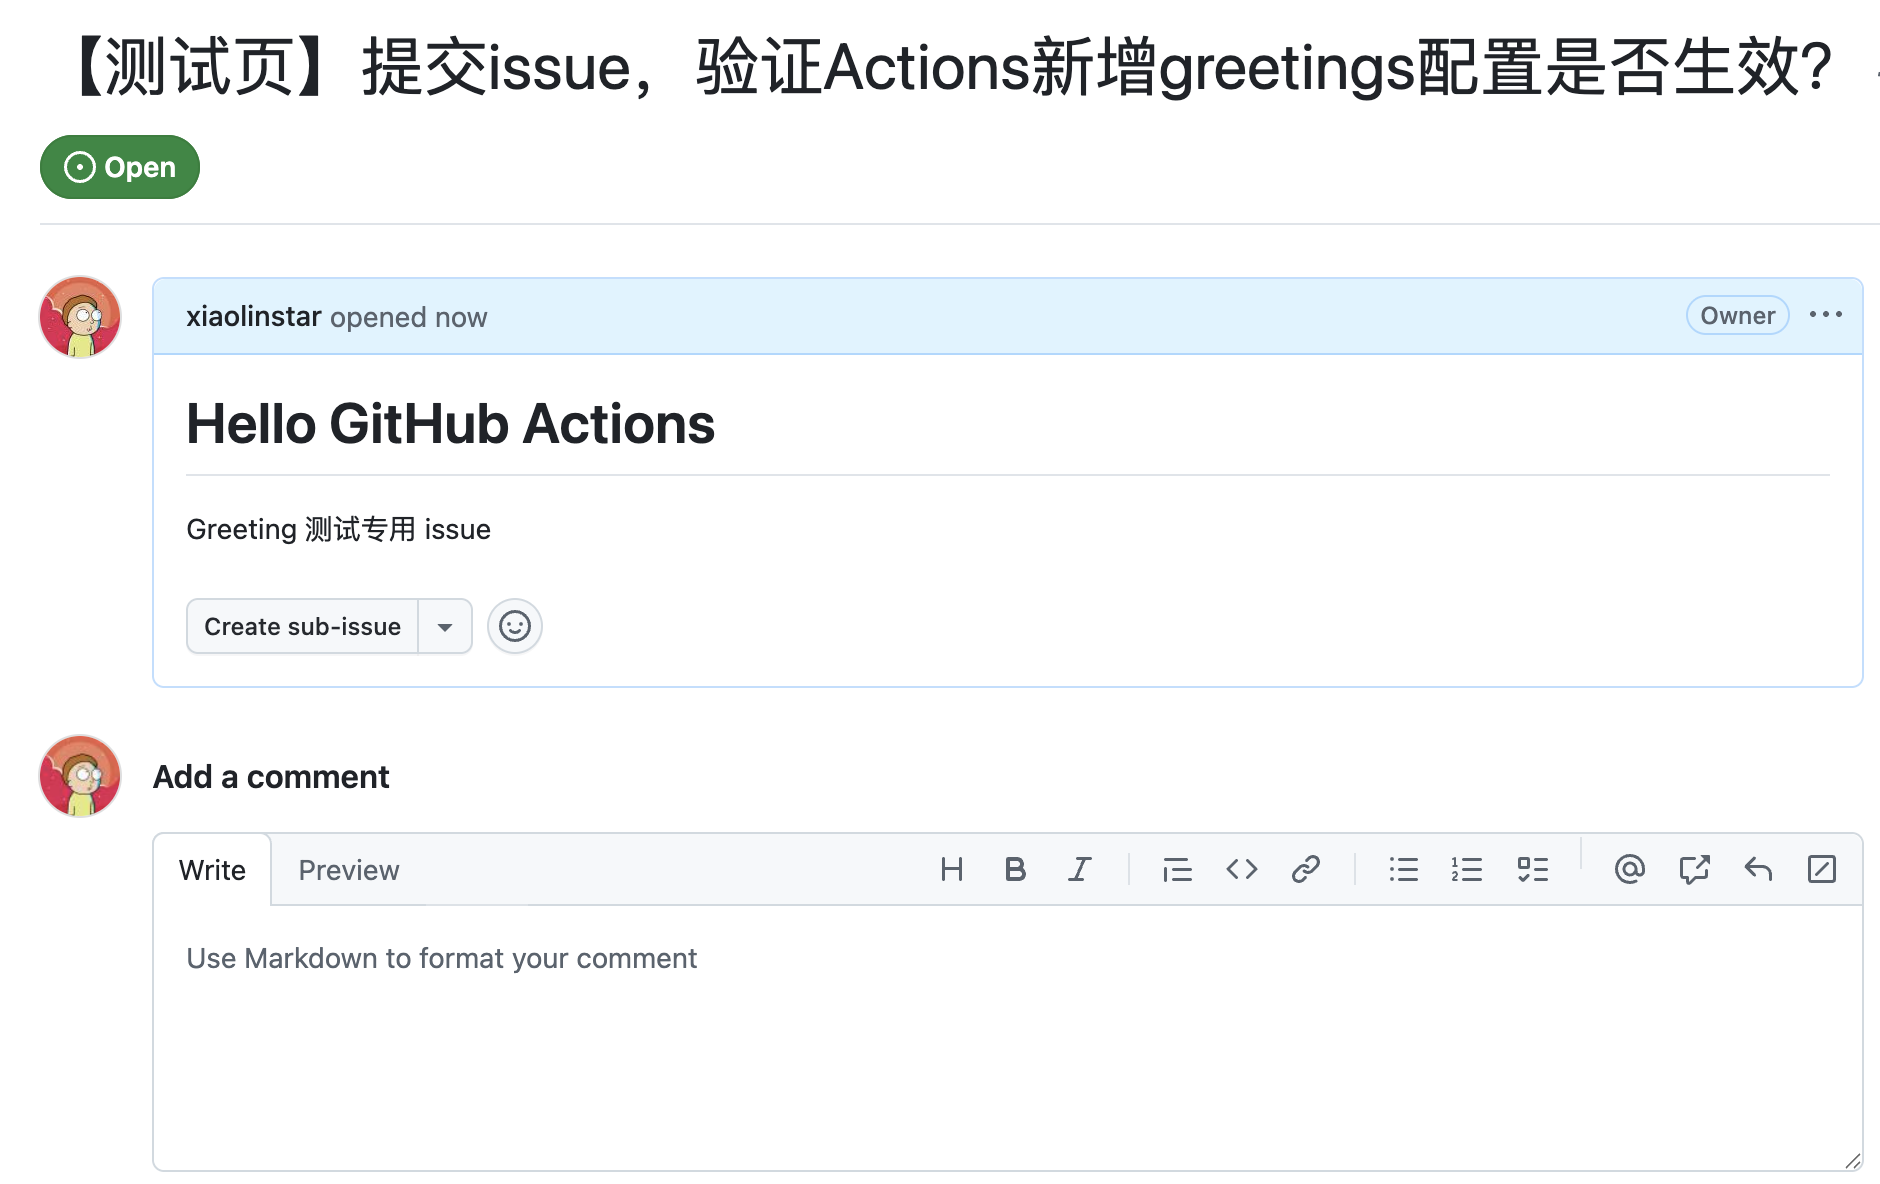Add a numbered list

tap(1466, 869)
